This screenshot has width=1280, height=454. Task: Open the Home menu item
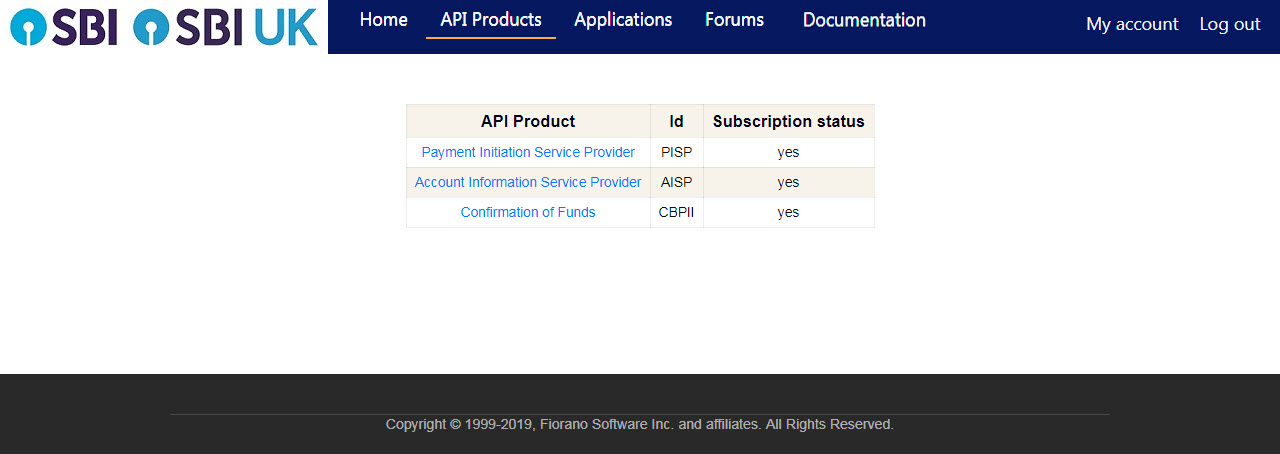coord(384,20)
